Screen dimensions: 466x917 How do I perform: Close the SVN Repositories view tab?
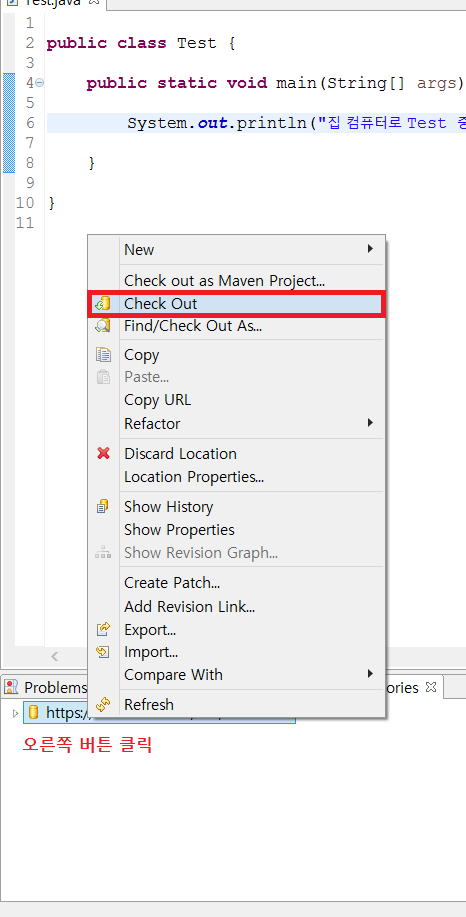[431, 687]
